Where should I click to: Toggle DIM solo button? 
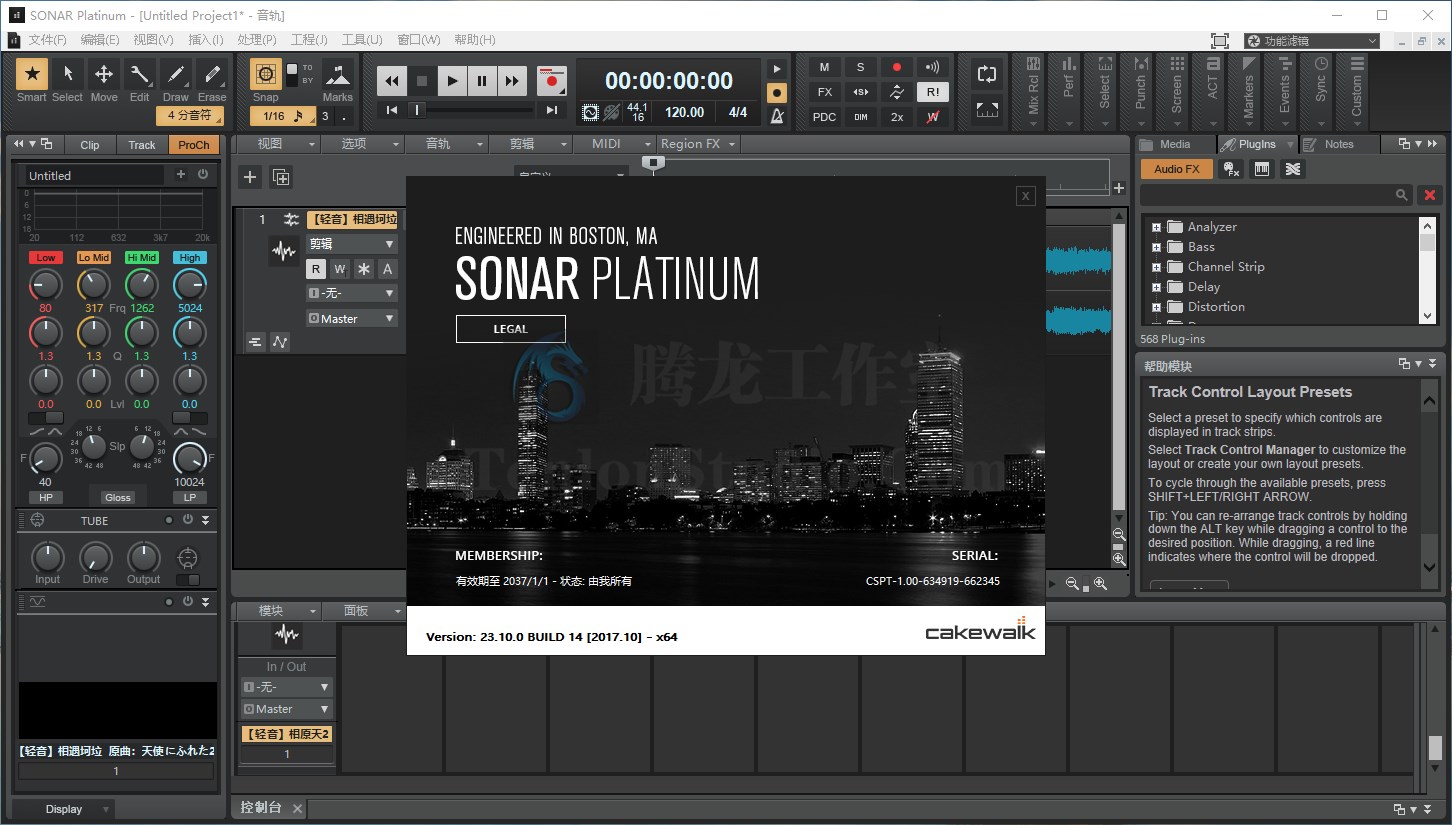tap(860, 117)
